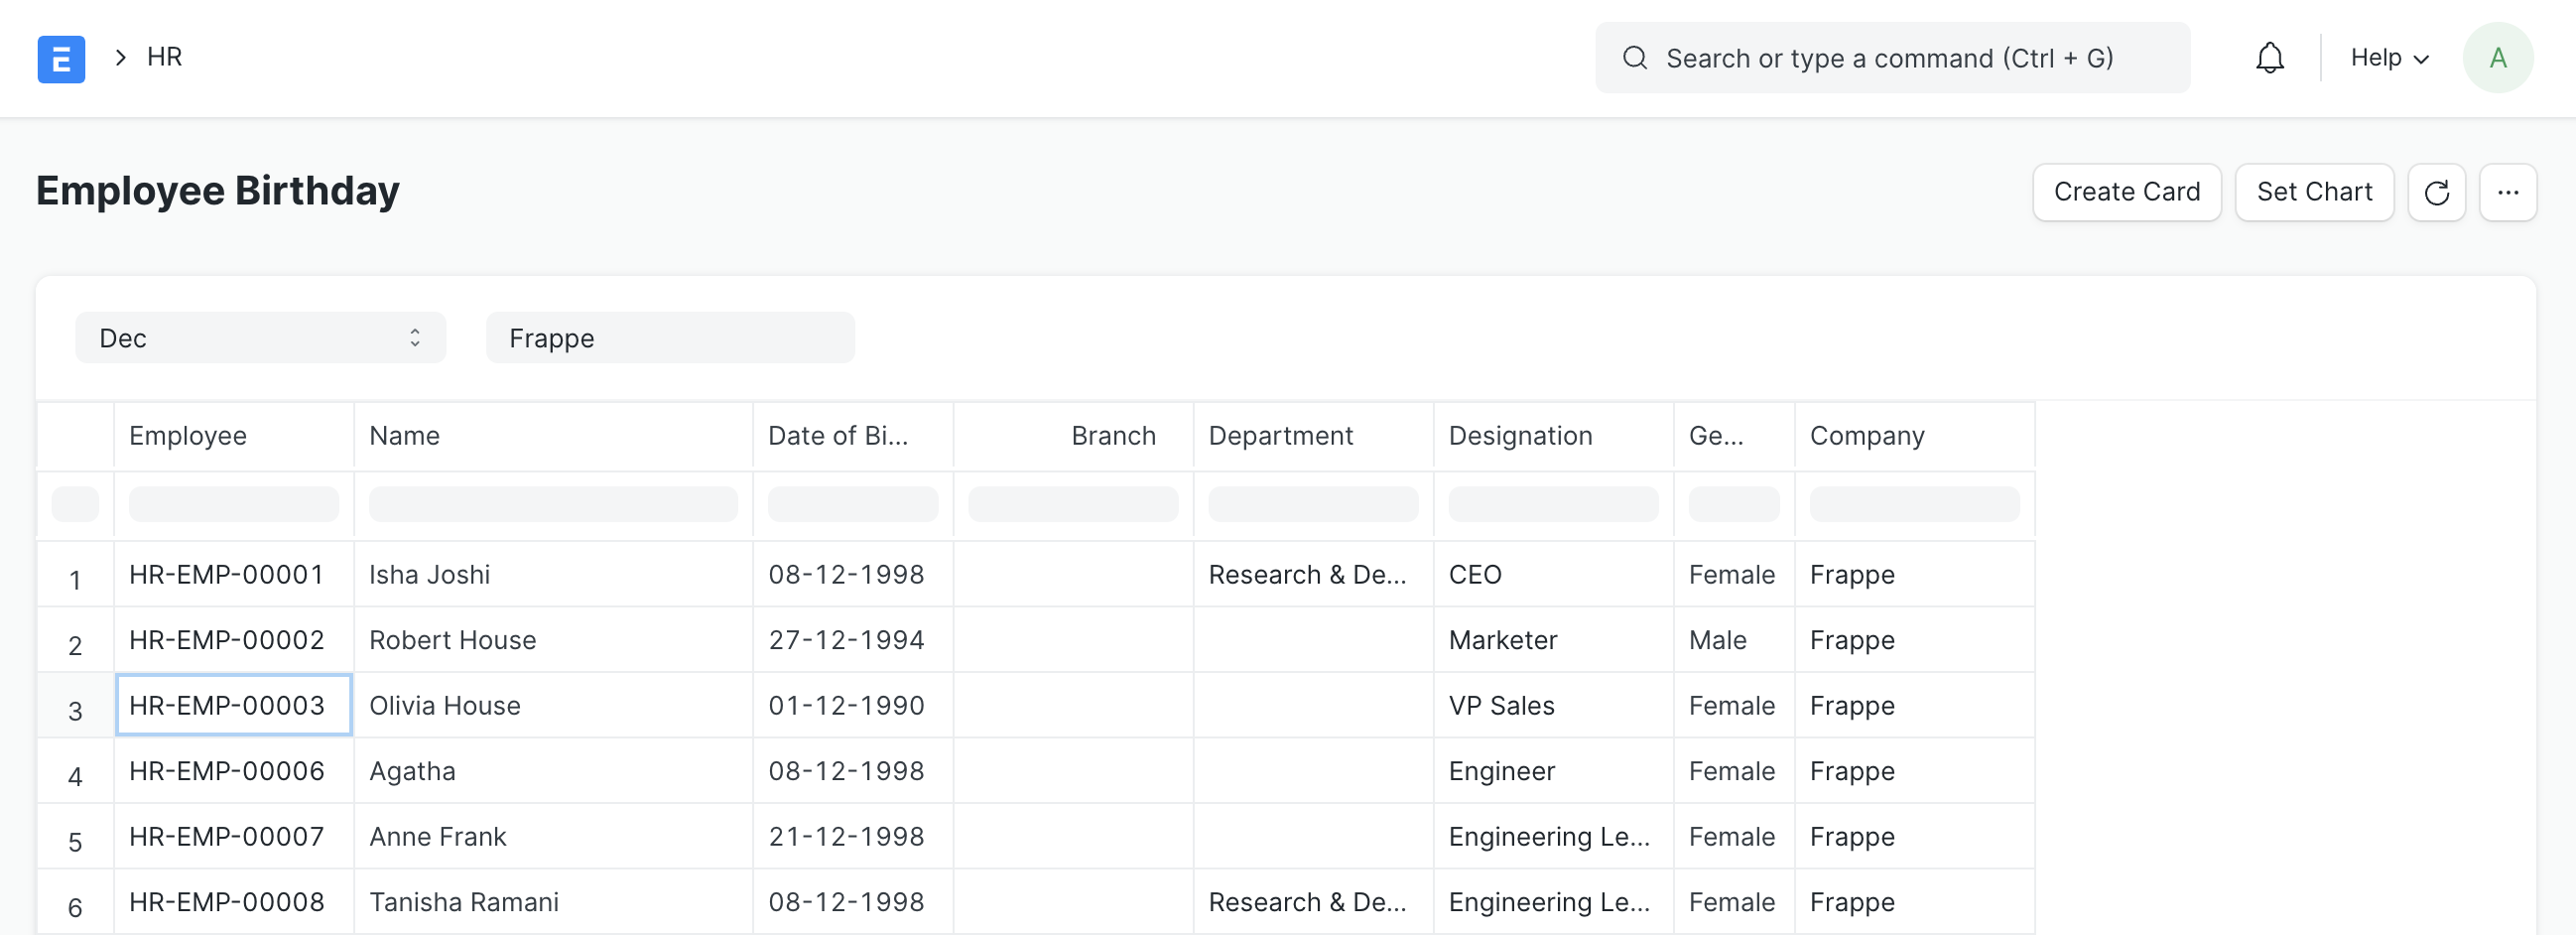The height and width of the screenshot is (935, 2576).
Task: Open the three-dots more options menu
Action: click(x=2507, y=192)
